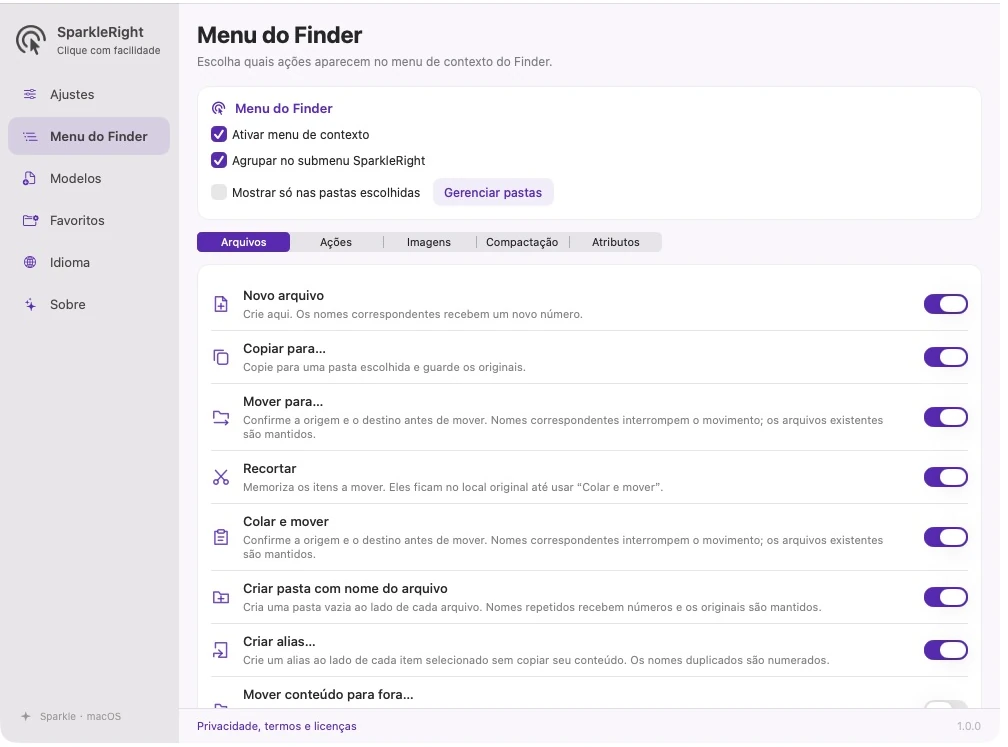Click the Novo arquivo file-plus icon
Image resolution: width=1008 pixels, height=747 pixels.
pyautogui.click(x=220, y=304)
